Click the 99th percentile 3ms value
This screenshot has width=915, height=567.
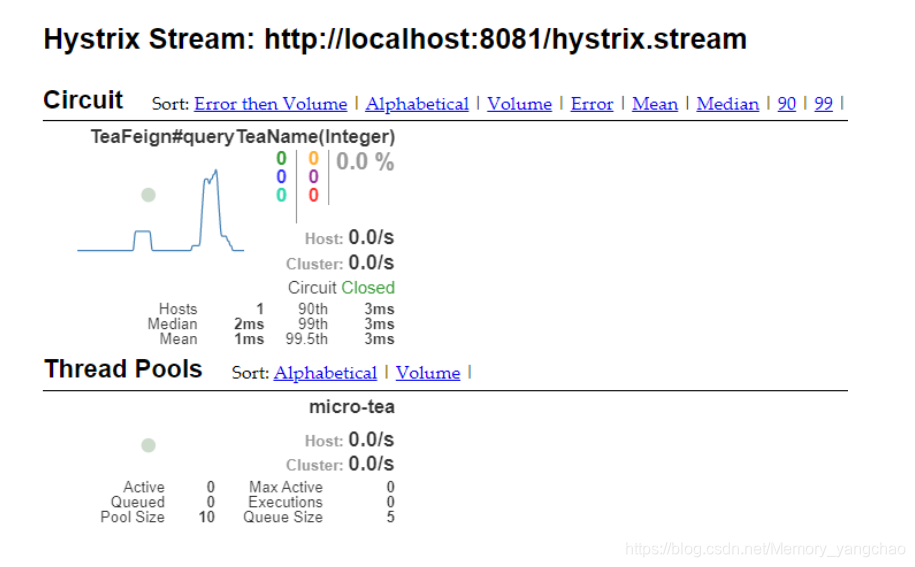(379, 324)
